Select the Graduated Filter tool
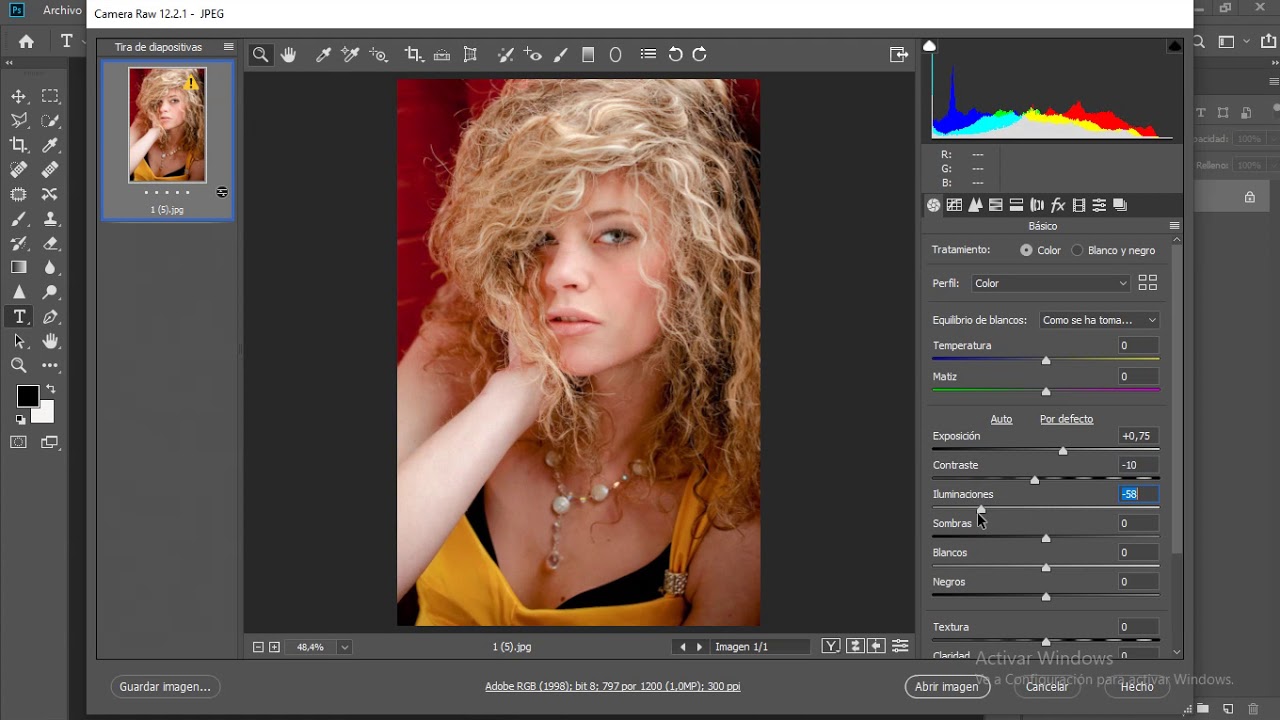1280x720 pixels. pyautogui.click(x=588, y=55)
